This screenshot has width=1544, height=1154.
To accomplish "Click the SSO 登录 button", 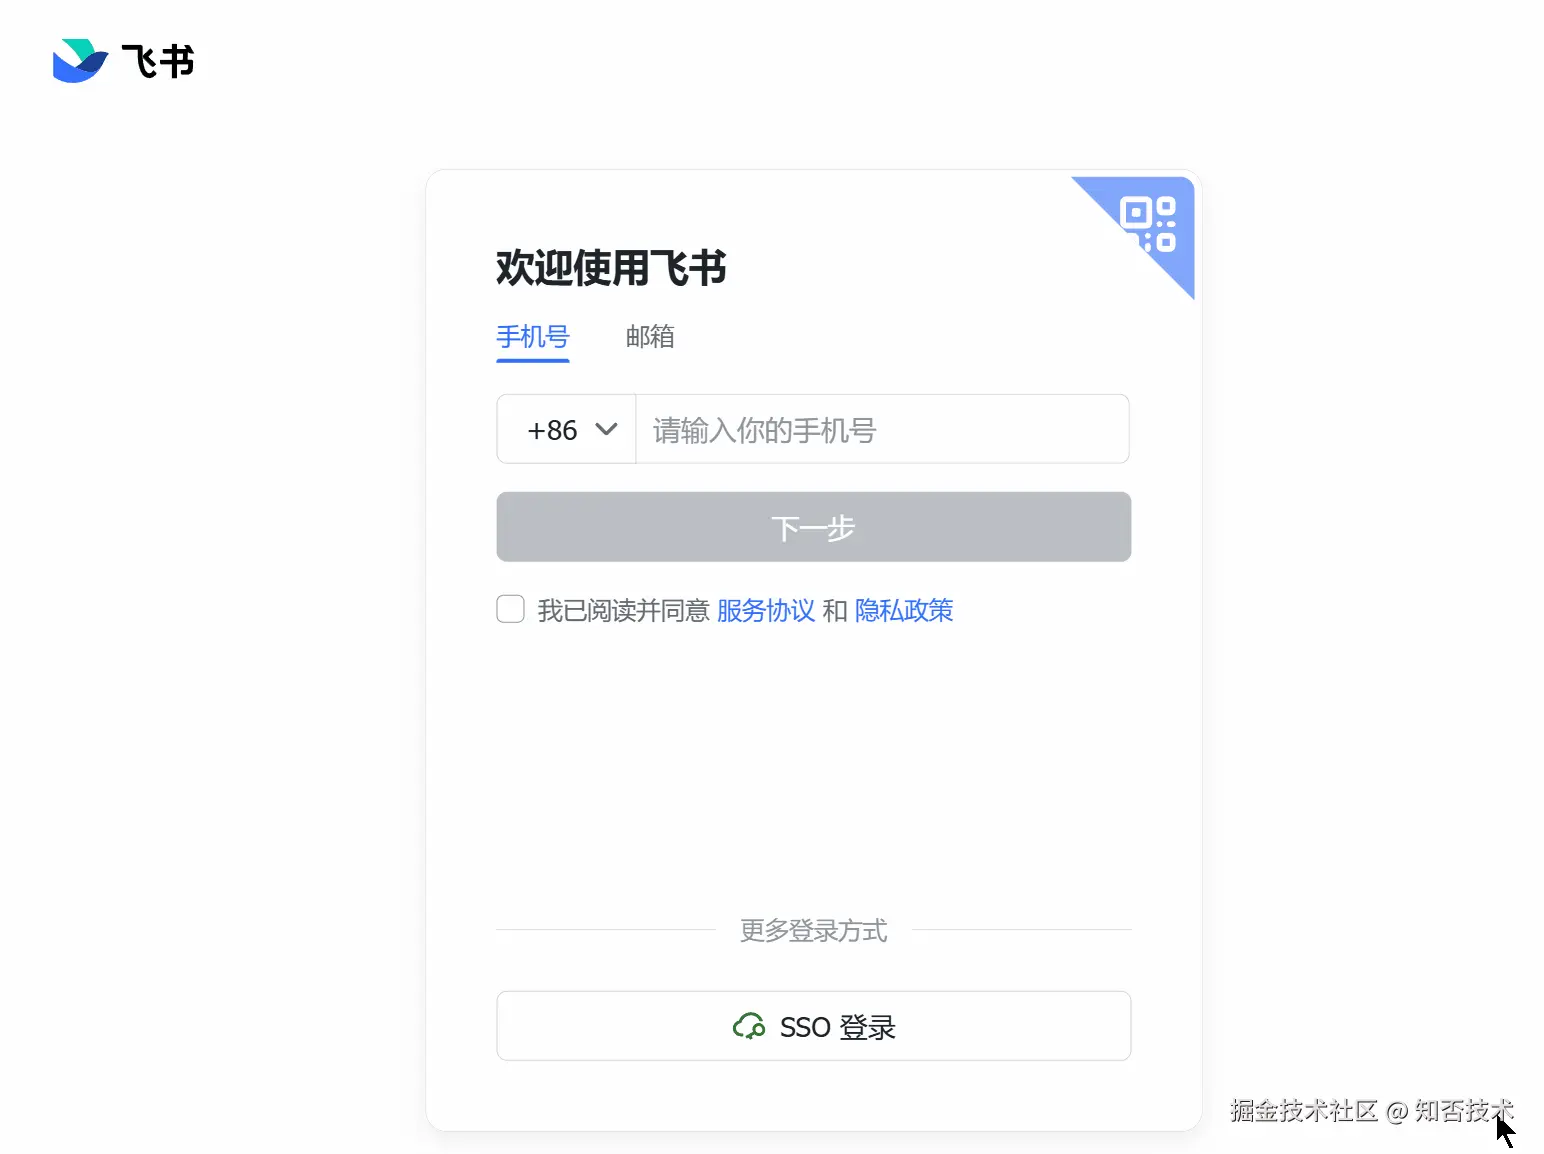I will 814,1026.
